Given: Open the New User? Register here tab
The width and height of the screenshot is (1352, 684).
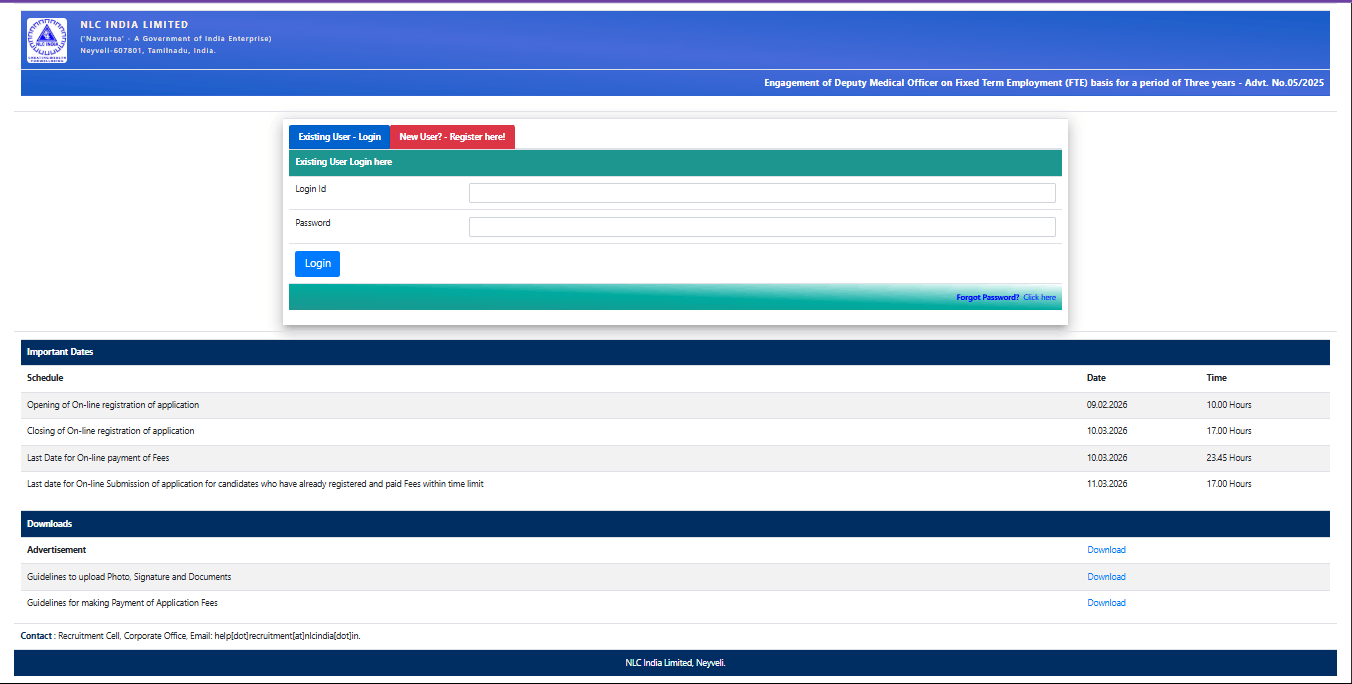Looking at the screenshot, I should click(x=452, y=137).
